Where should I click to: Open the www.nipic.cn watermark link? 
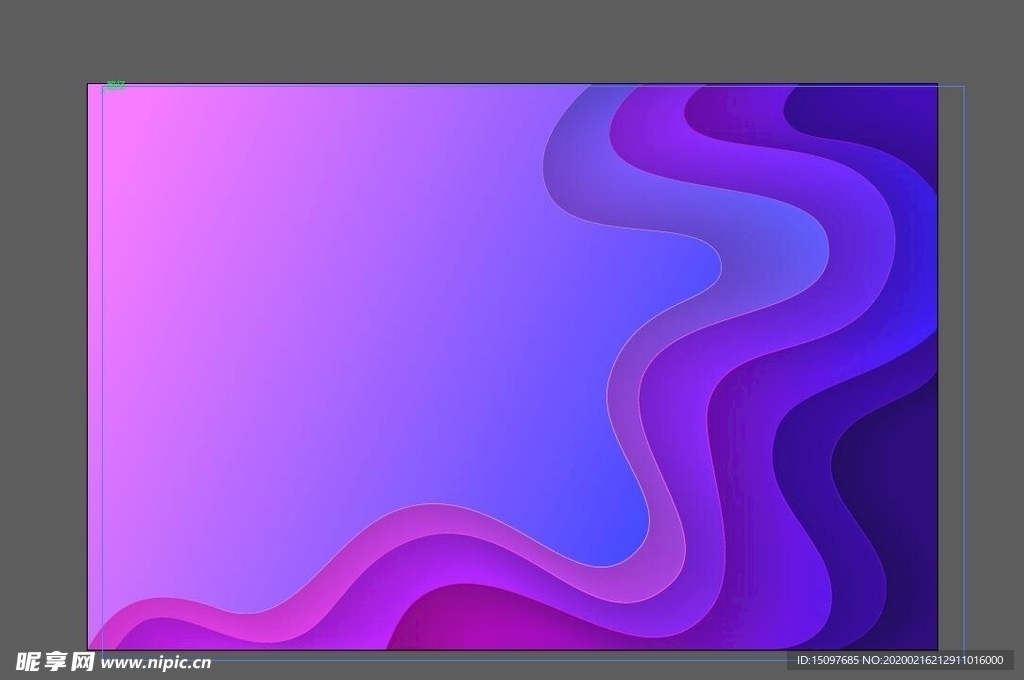click(157, 662)
